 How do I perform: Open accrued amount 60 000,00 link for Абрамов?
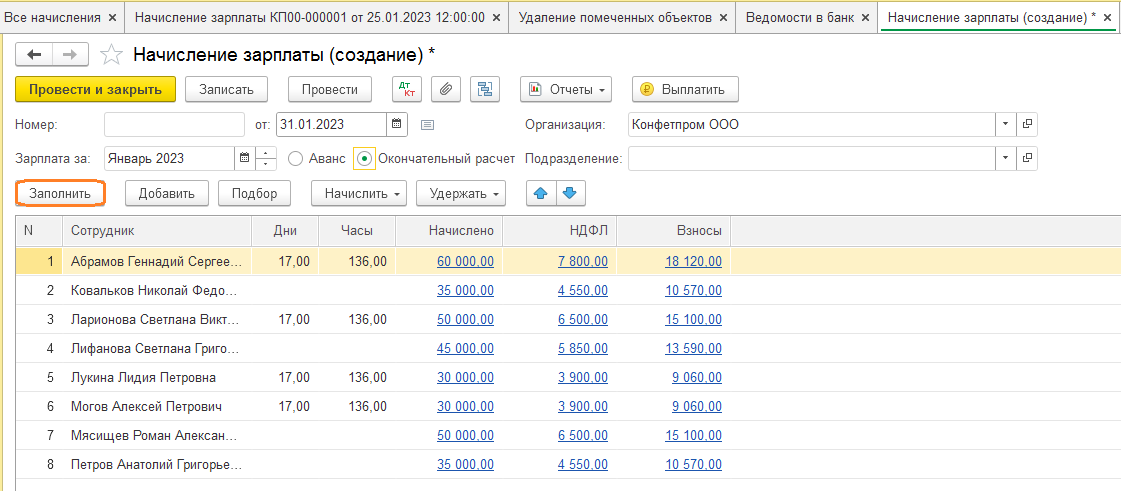pyautogui.click(x=465, y=261)
